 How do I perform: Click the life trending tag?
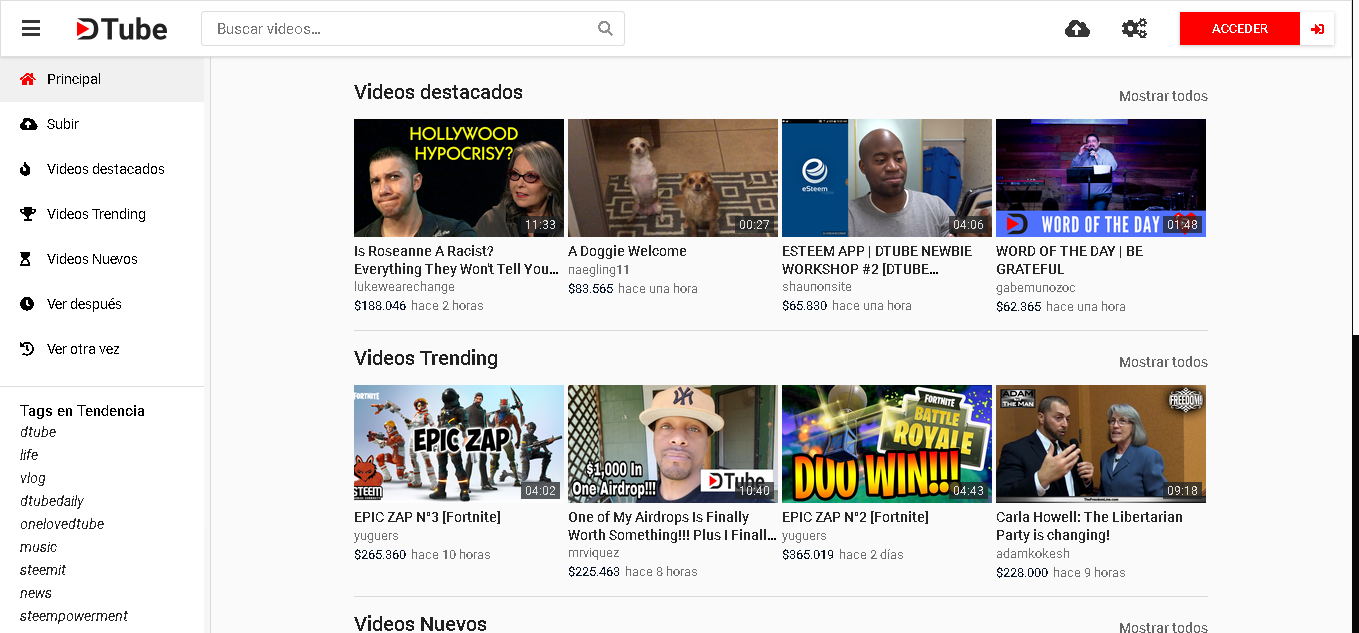(x=29, y=455)
